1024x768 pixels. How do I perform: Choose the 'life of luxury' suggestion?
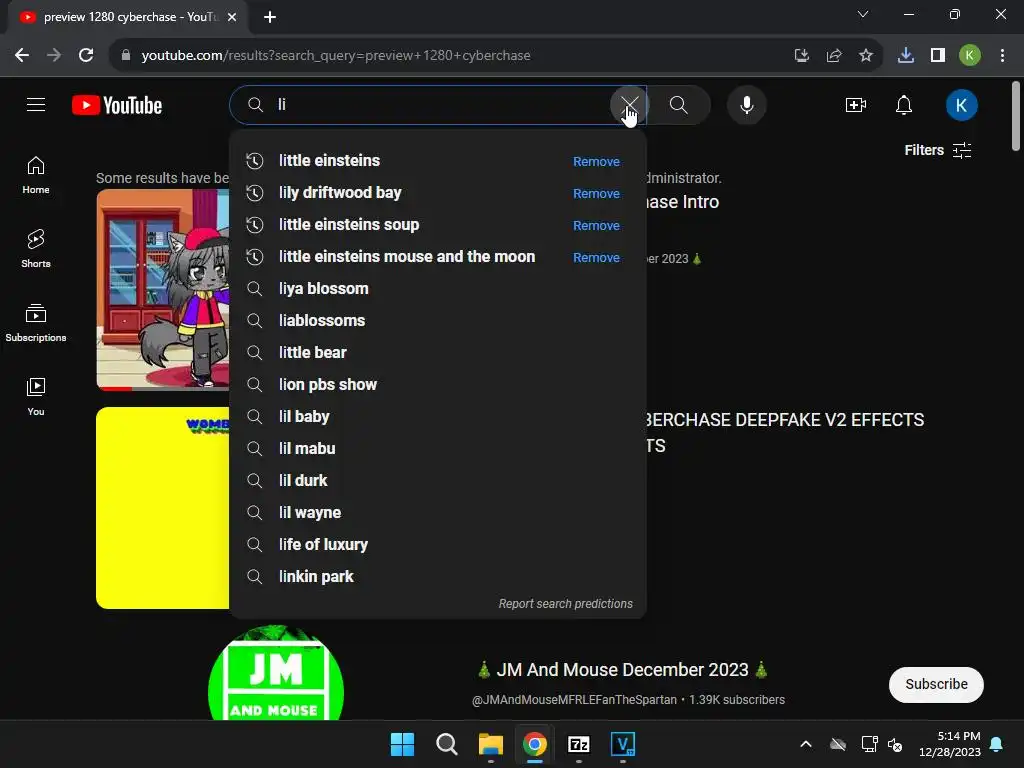click(x=438, y=545)
